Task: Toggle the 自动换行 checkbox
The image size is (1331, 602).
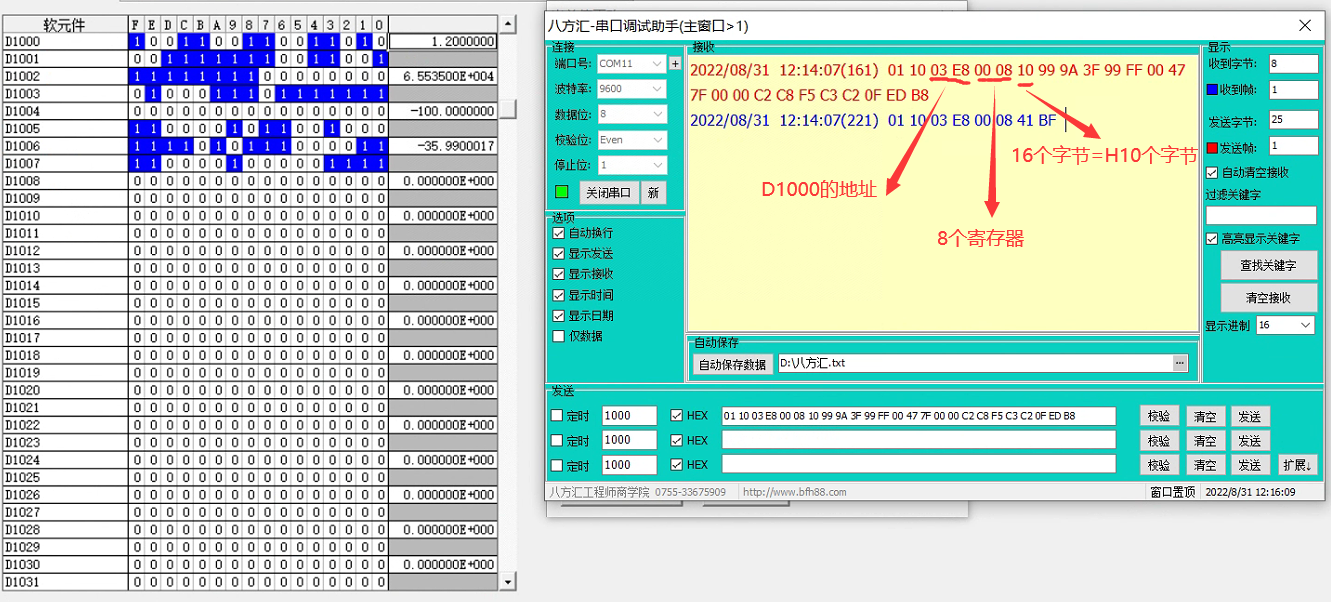Action: (x=559, y=233)
